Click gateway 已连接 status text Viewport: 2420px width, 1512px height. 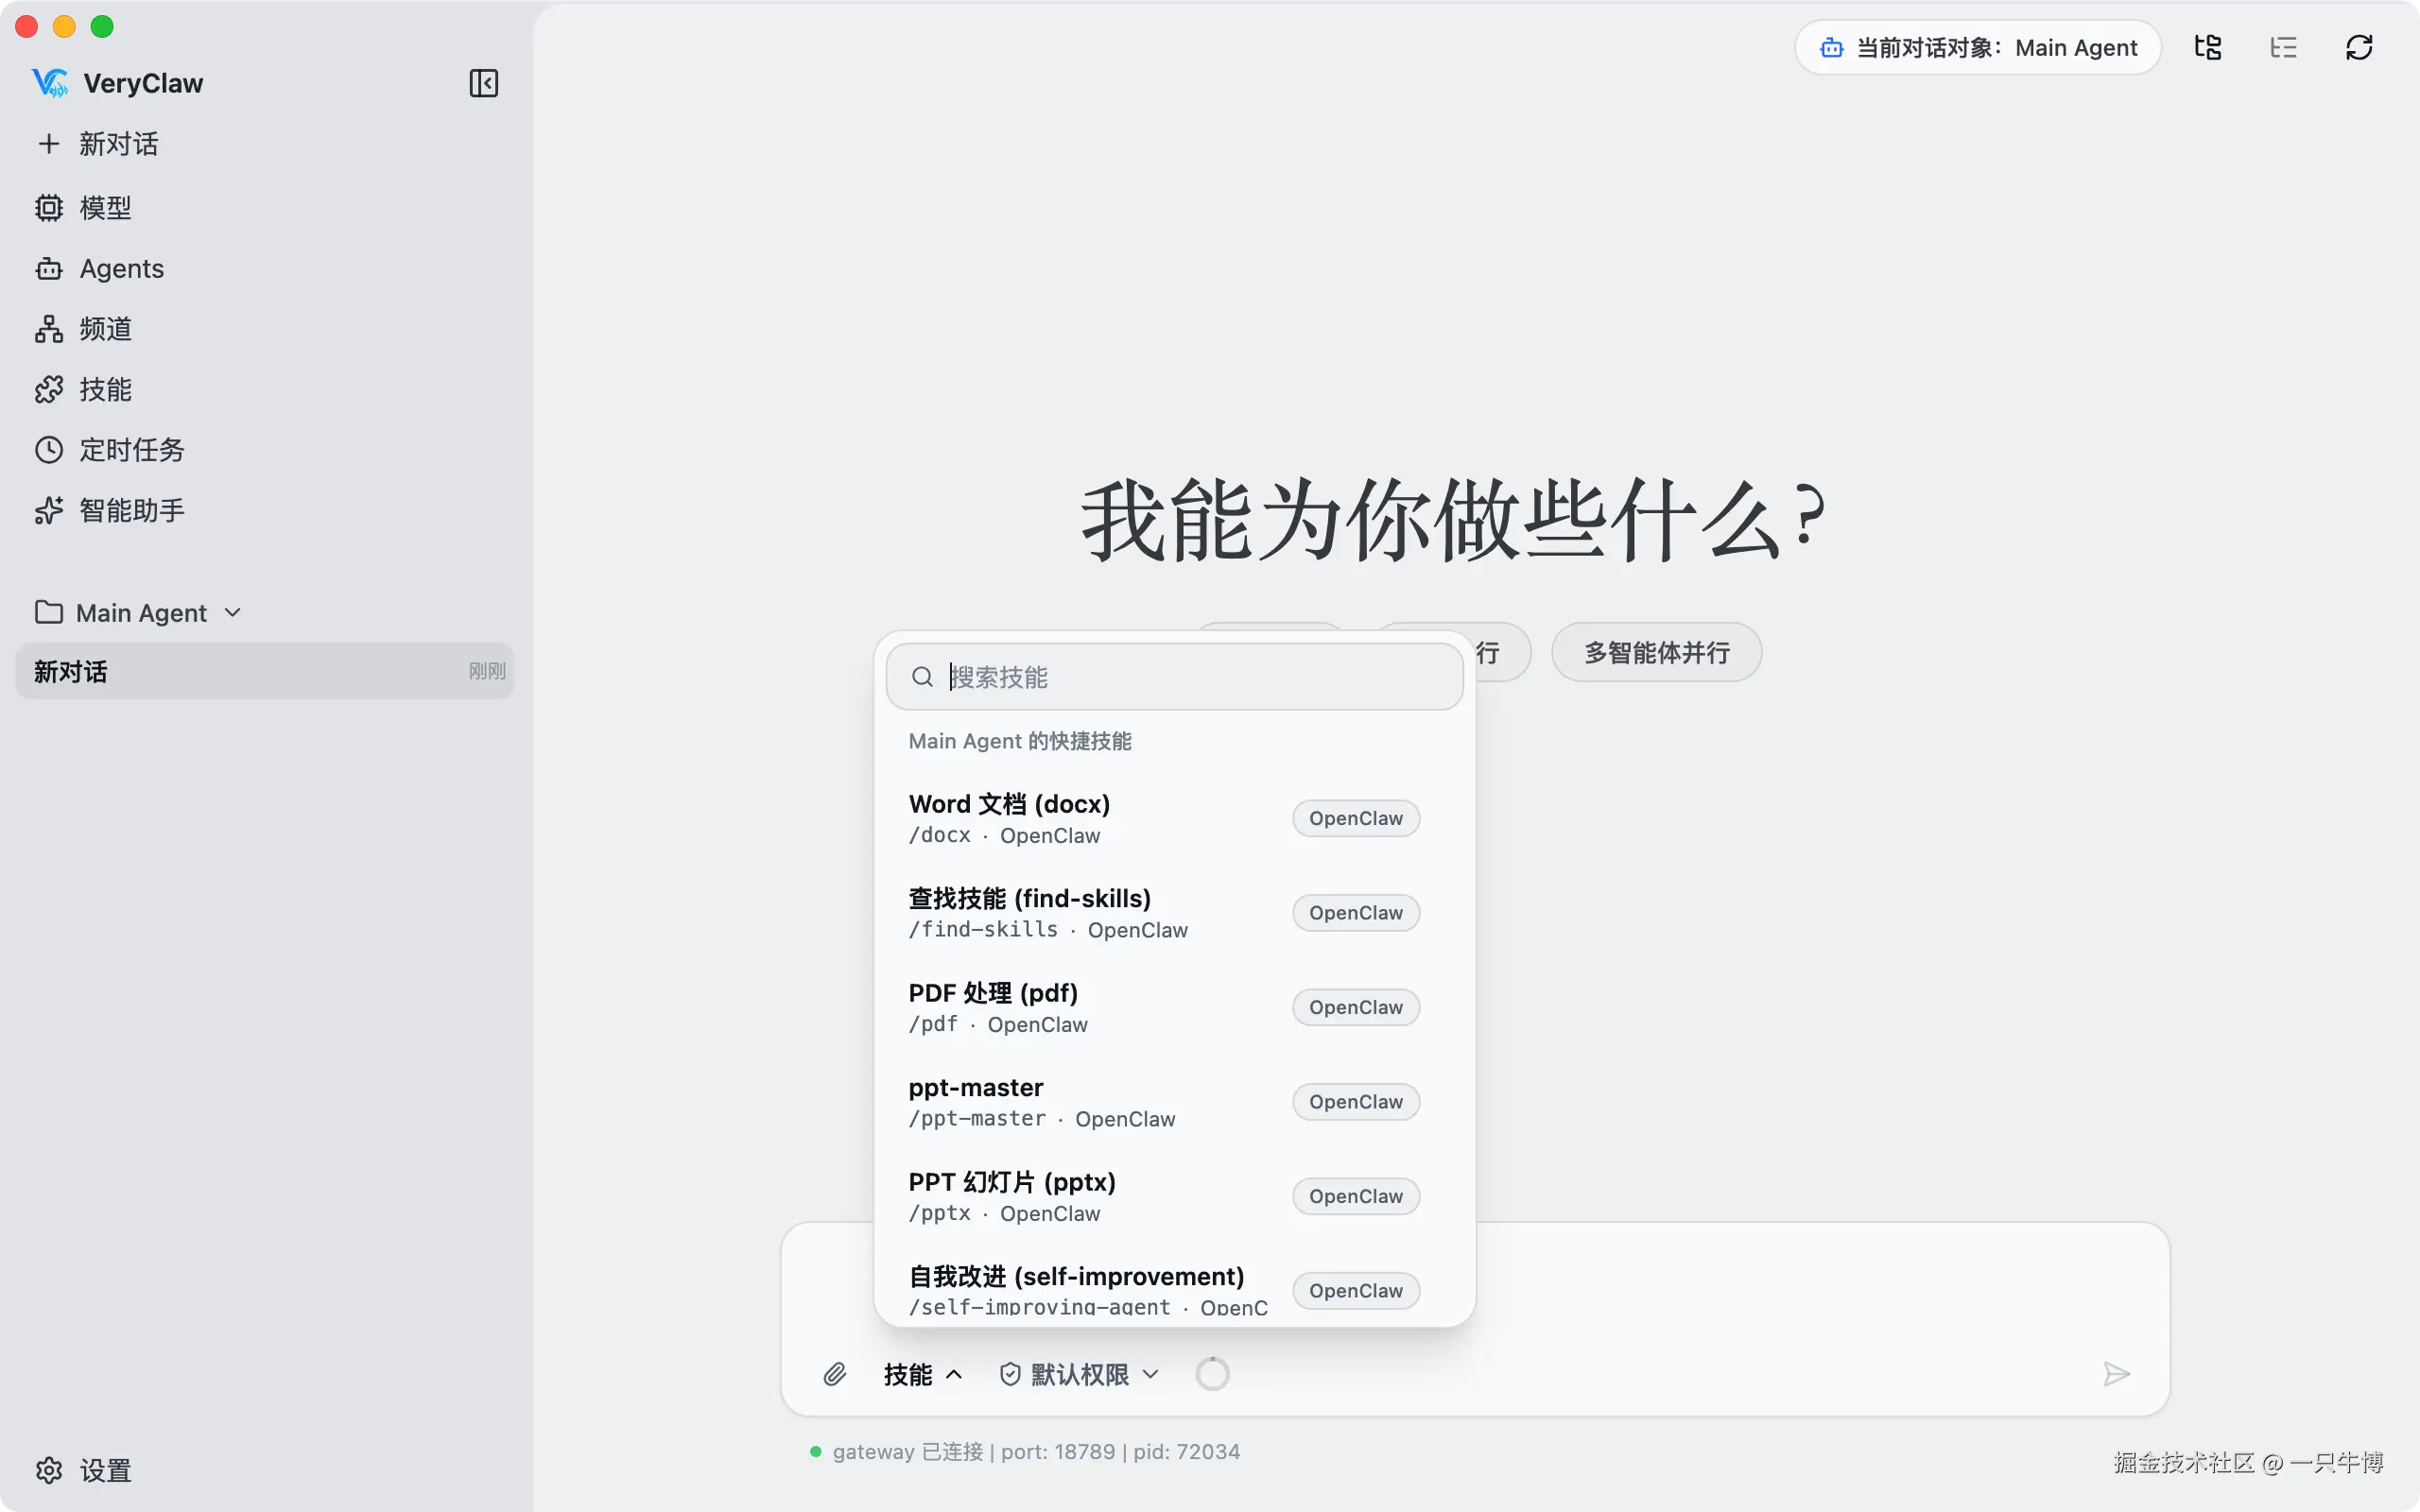[1036, 1451]
